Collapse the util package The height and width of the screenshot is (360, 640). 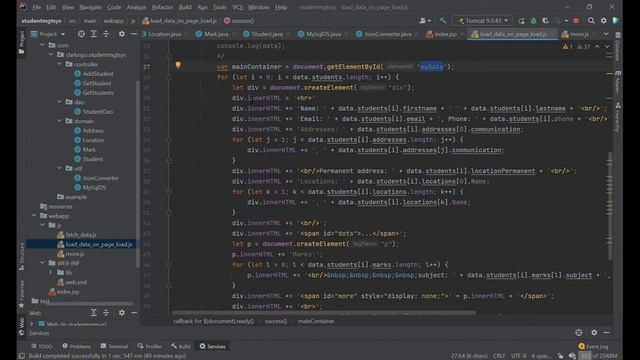click(x=60, y=168)
